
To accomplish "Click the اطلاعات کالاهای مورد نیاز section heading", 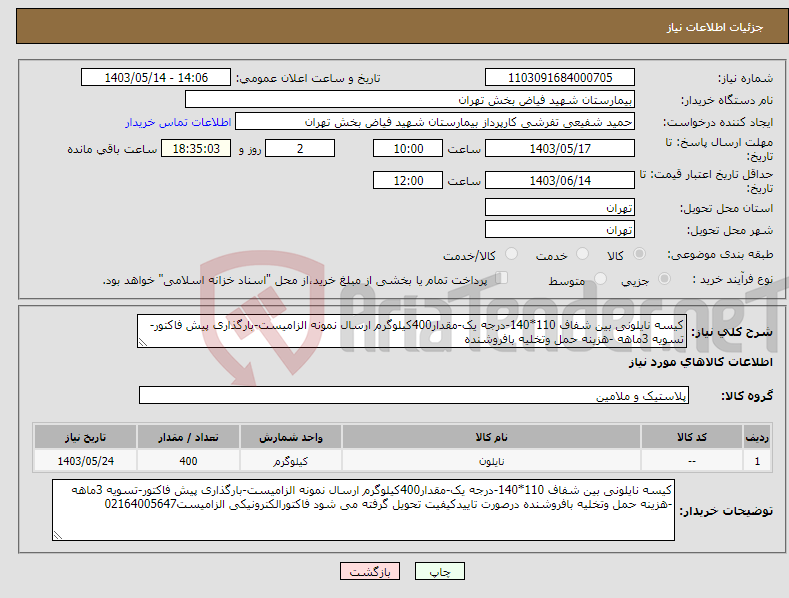I will [x=700, y=362].
